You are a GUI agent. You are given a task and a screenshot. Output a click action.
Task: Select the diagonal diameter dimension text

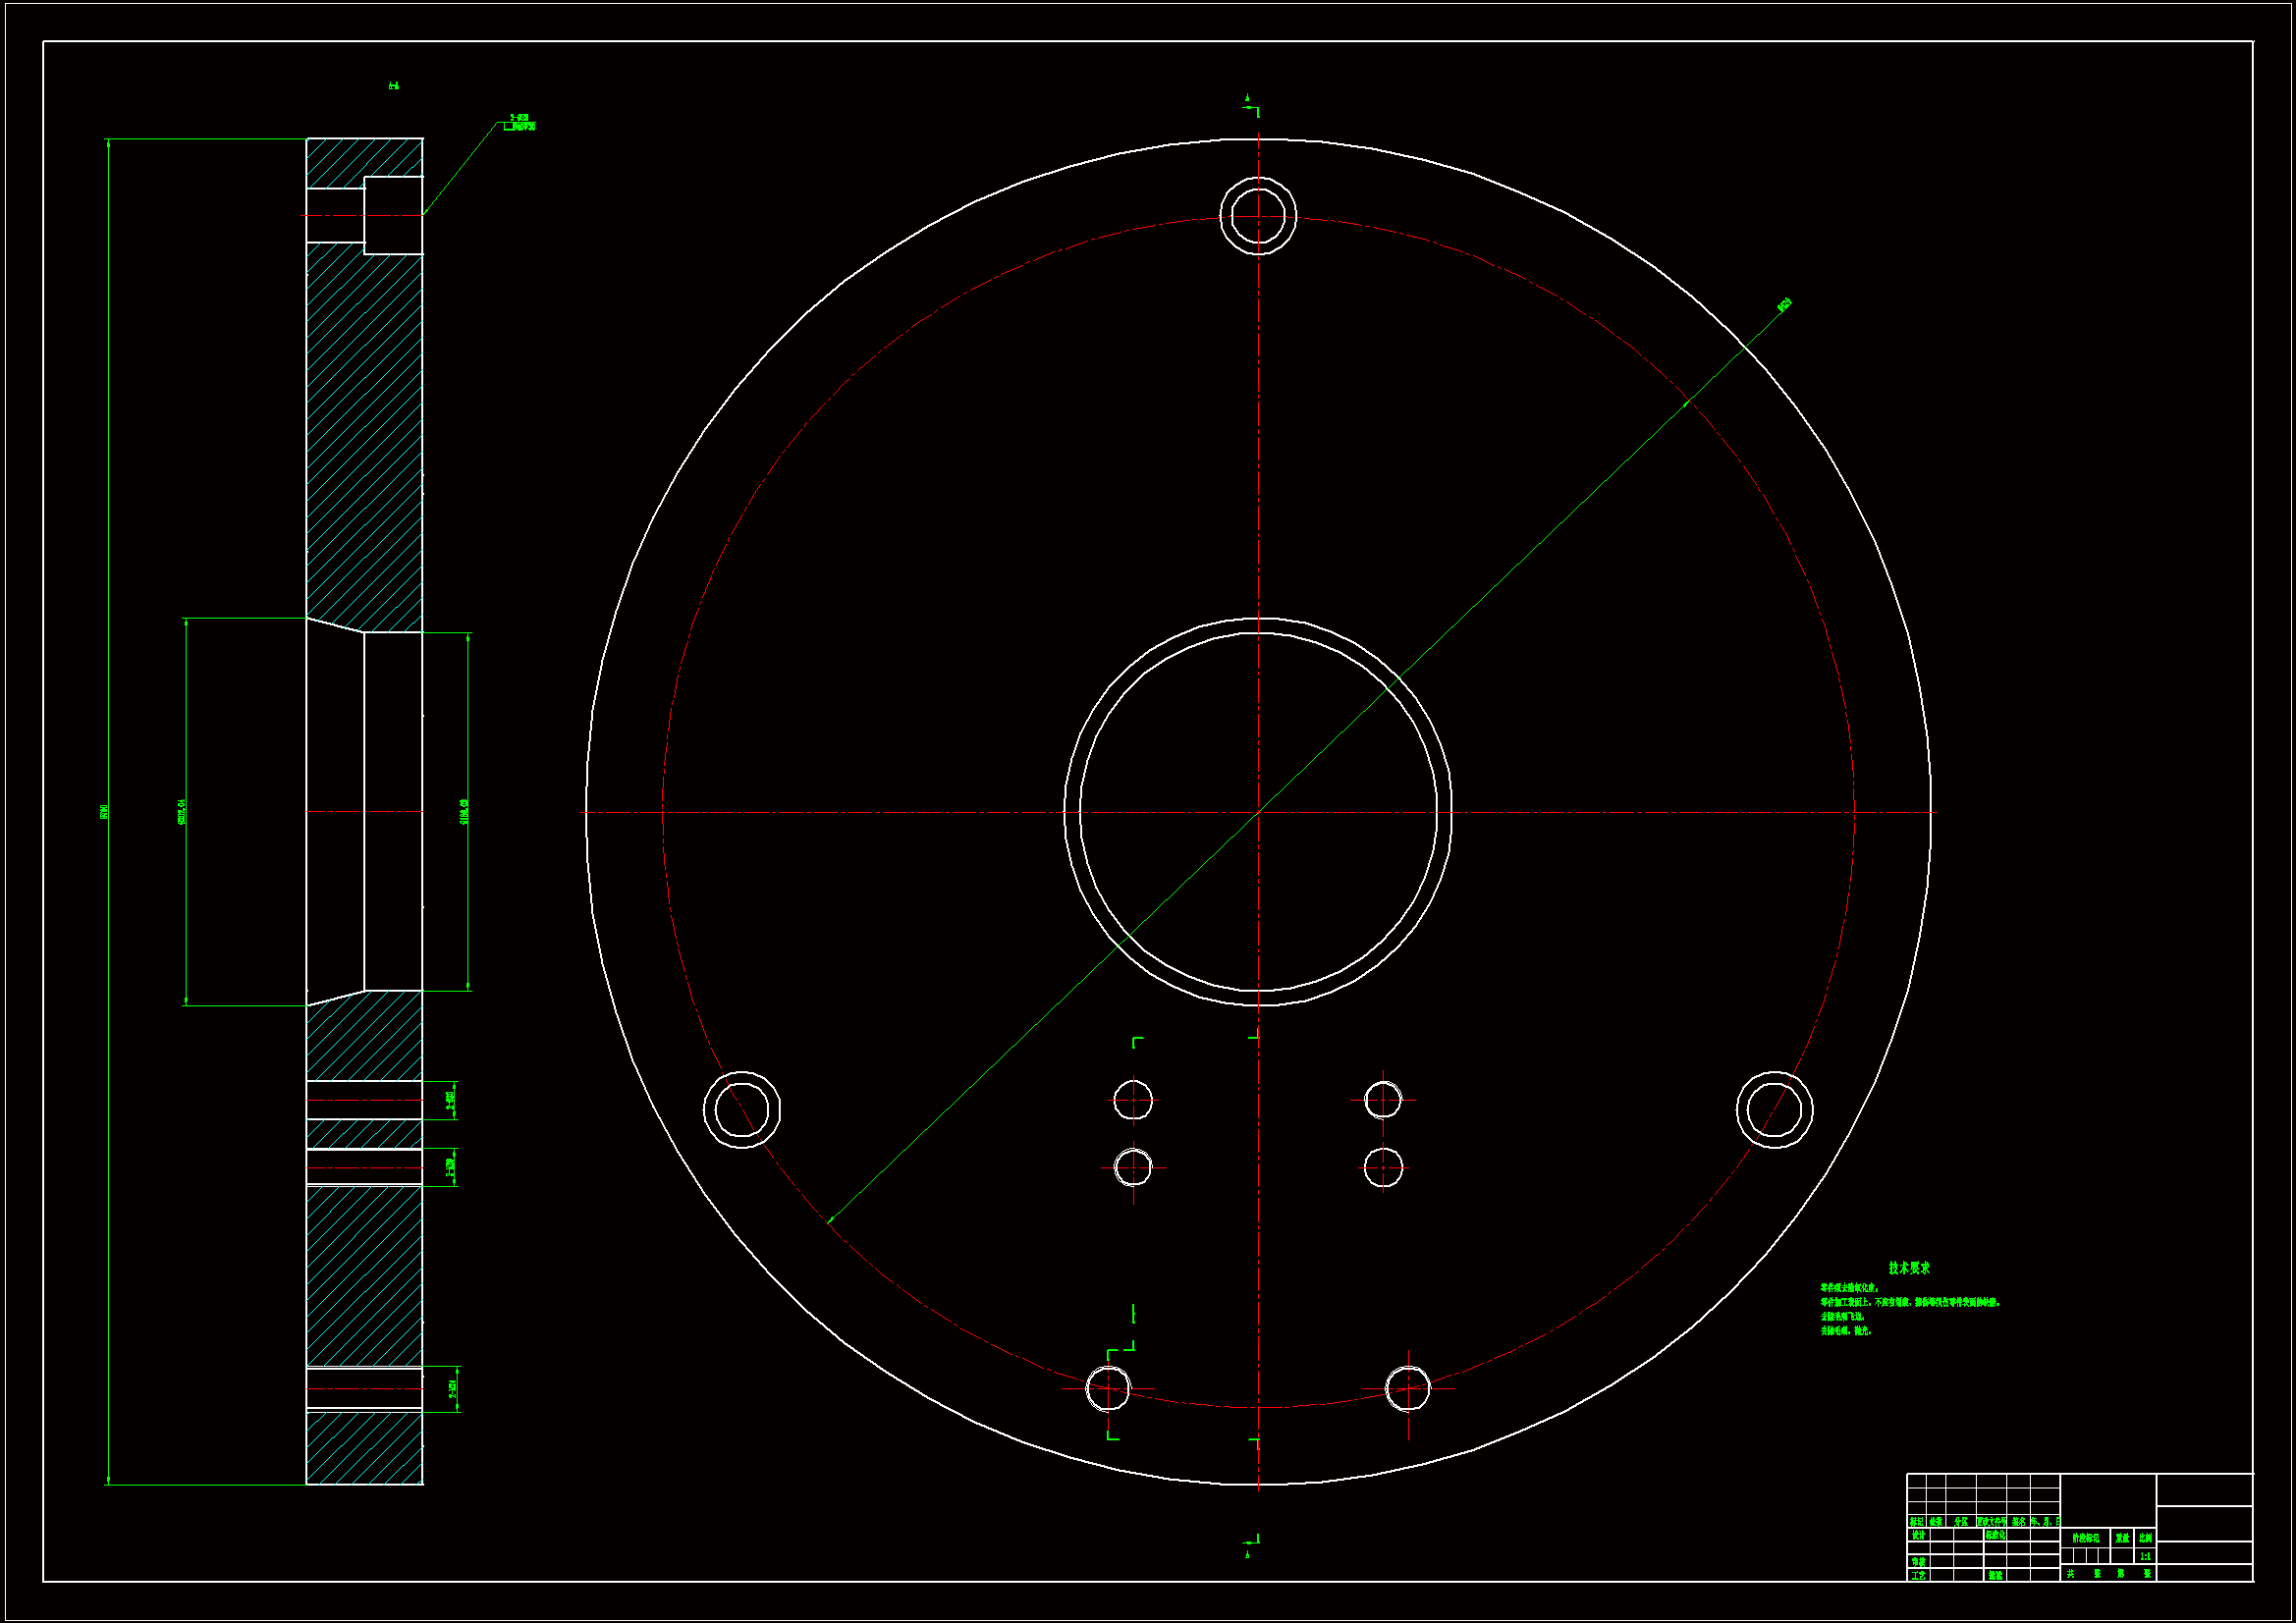(x=1784, y=305)
